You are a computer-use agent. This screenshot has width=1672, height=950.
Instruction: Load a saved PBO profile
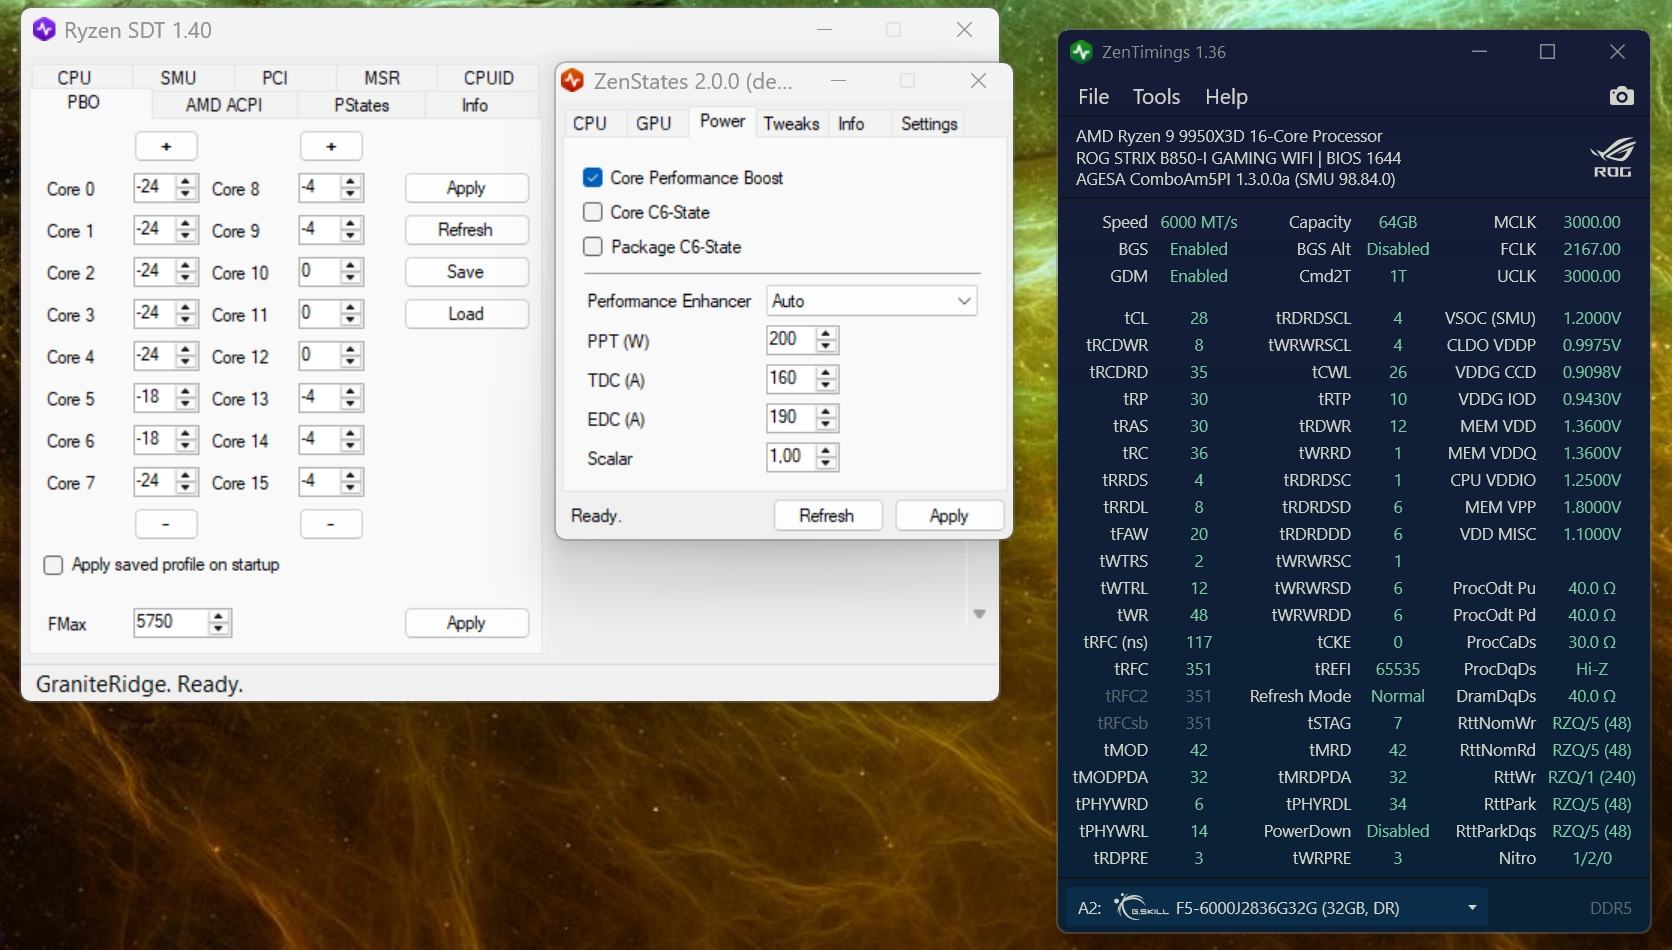(466, 314)
